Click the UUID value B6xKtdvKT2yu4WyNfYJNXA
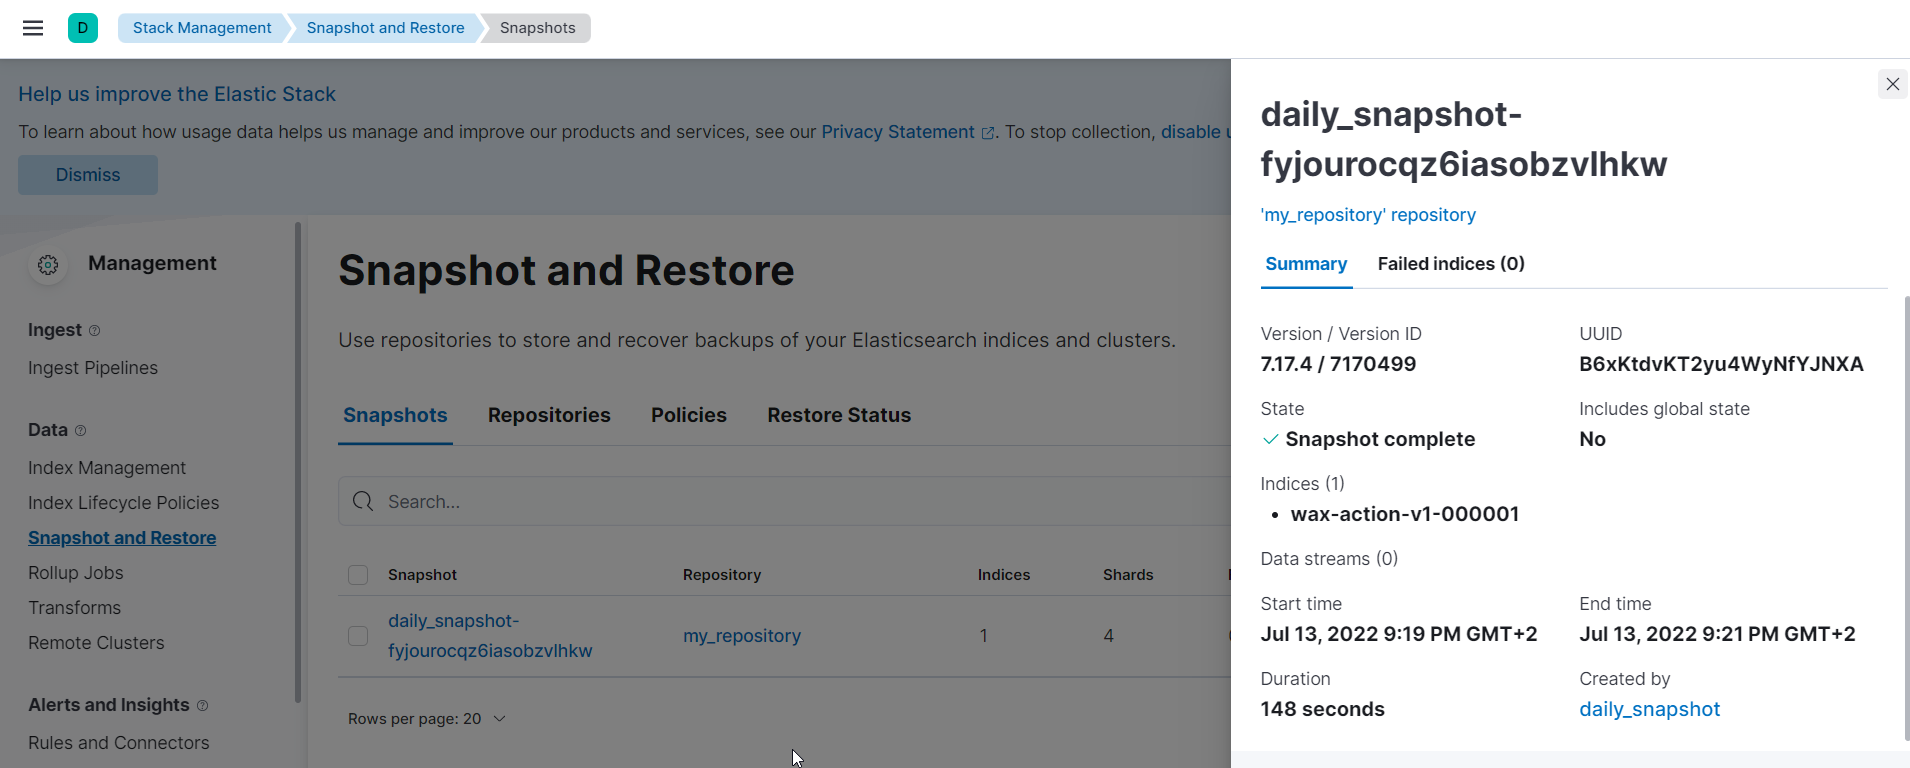Image resolution: width=1910 pixels, height=768 pixels. 1721,364
